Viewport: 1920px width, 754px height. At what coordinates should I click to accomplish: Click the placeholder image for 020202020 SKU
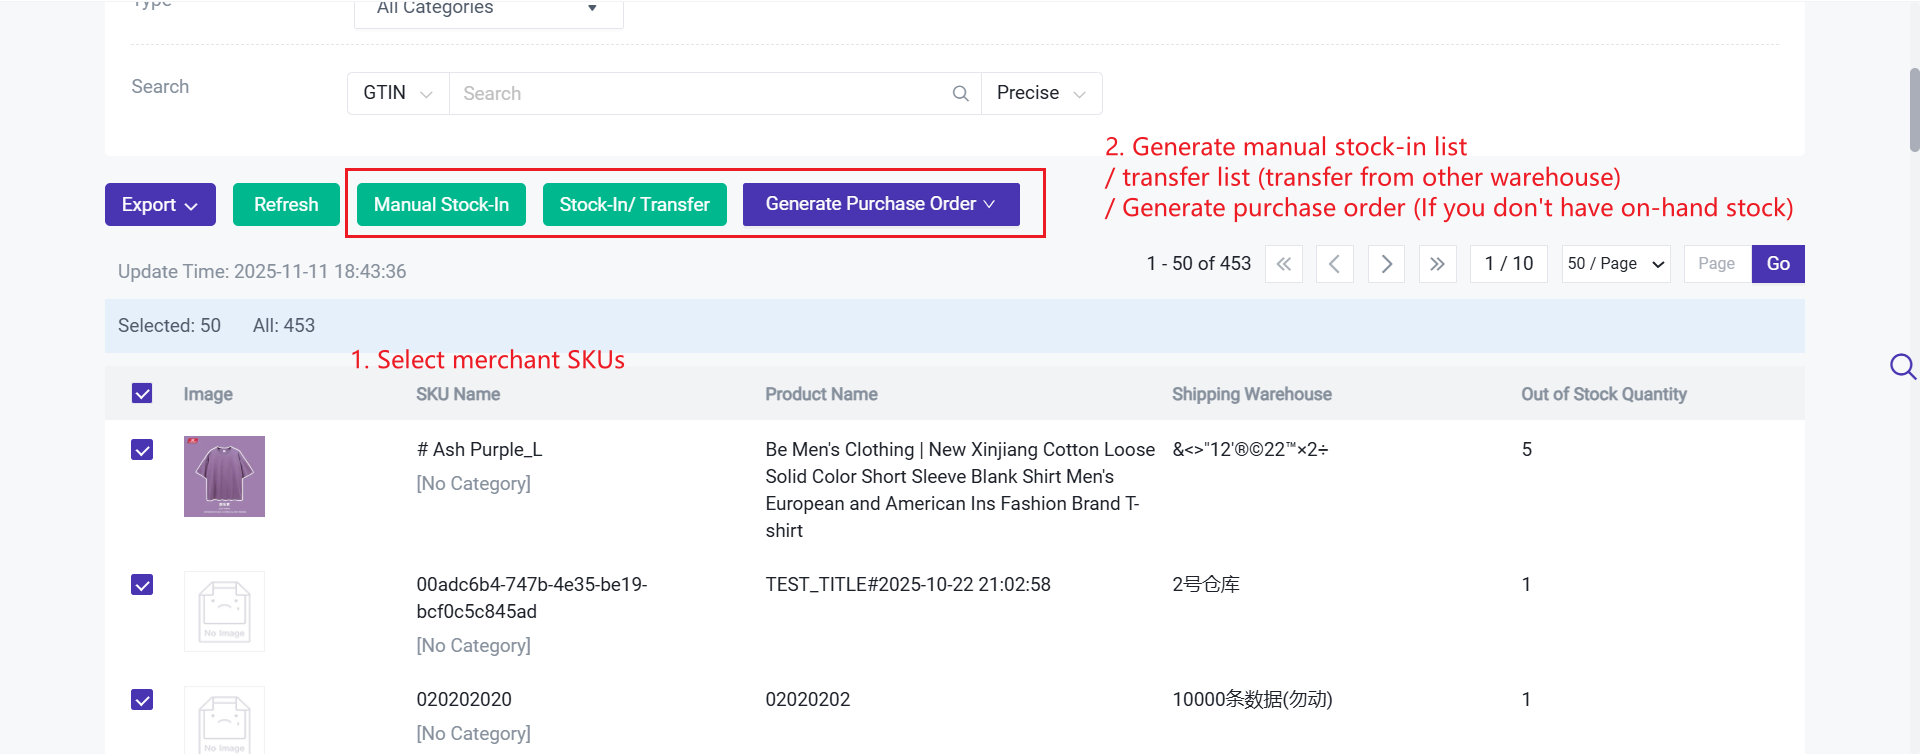(224, 721)
